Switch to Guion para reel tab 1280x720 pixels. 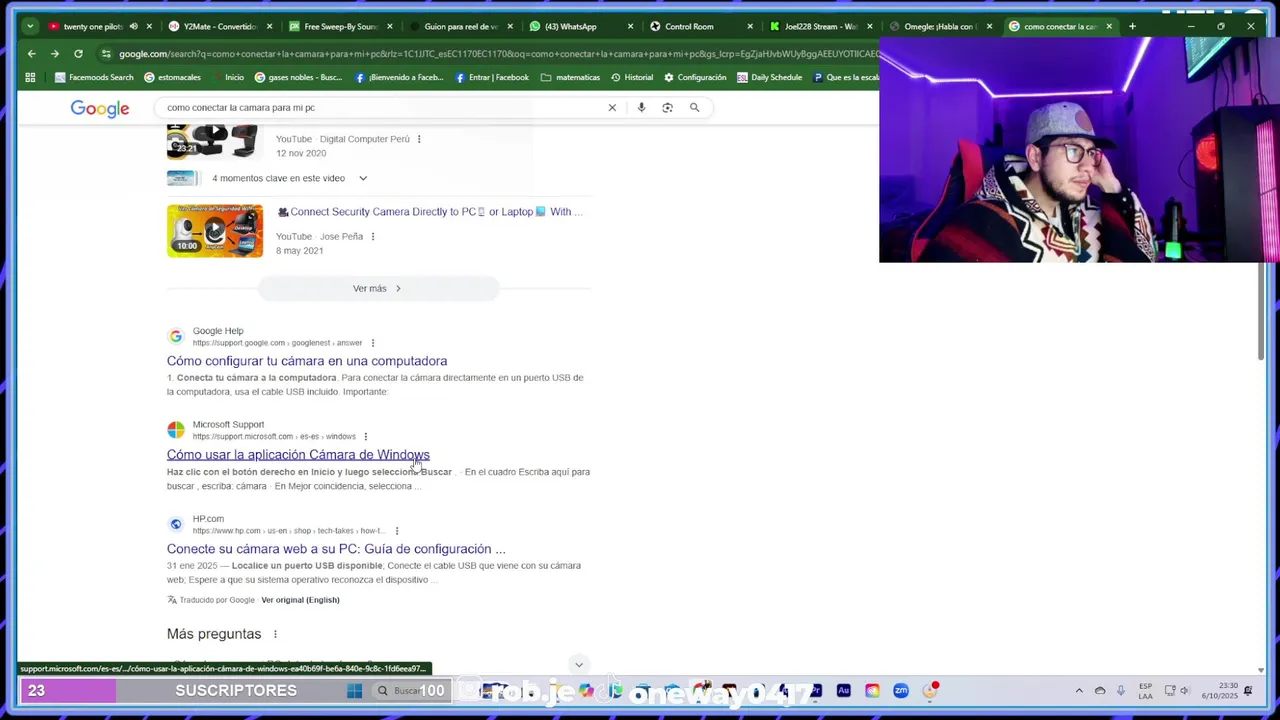coord(461,26)
